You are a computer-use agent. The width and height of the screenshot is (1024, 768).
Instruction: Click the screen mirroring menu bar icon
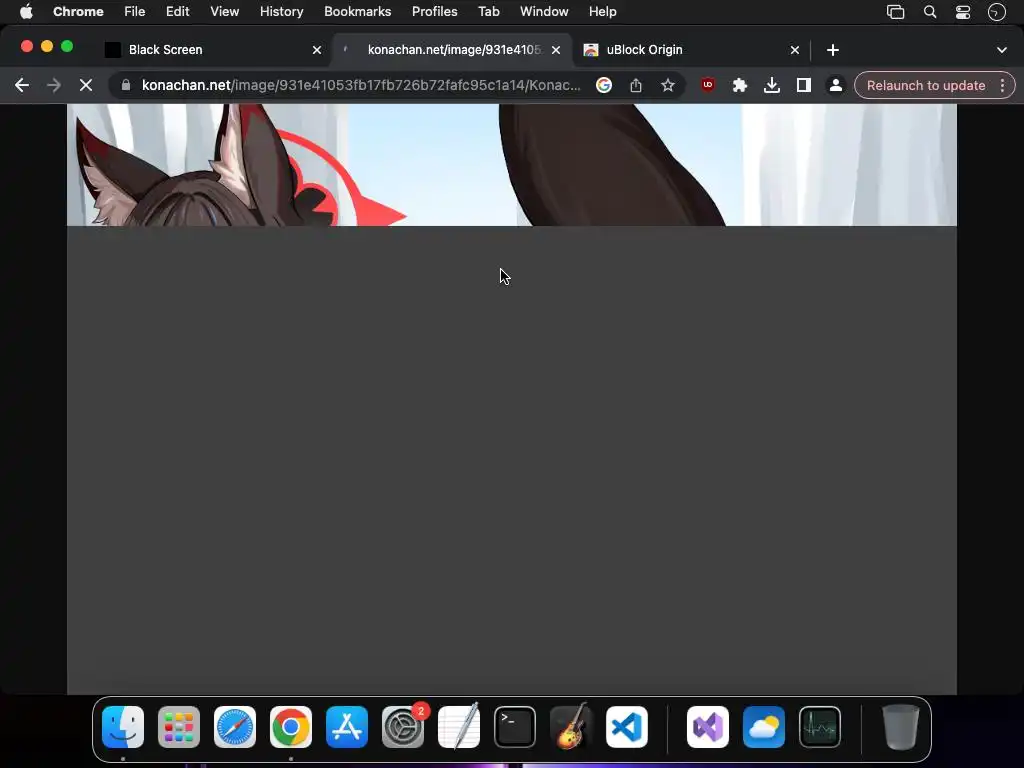[x=895, y=12]
